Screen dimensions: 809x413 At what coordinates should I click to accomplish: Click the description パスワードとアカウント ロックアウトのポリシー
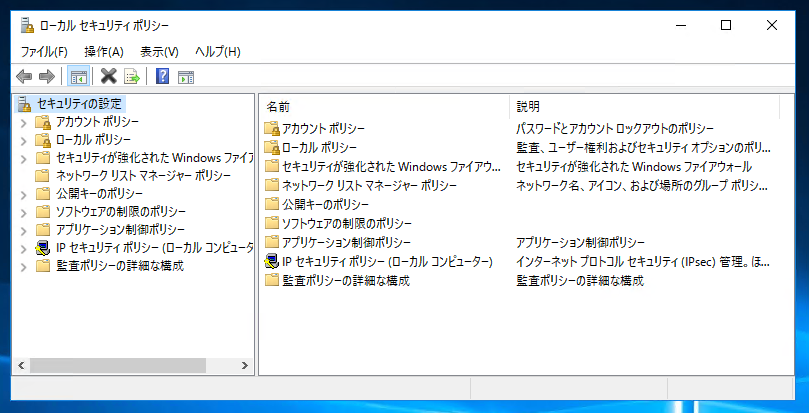(x=615, y=128)
